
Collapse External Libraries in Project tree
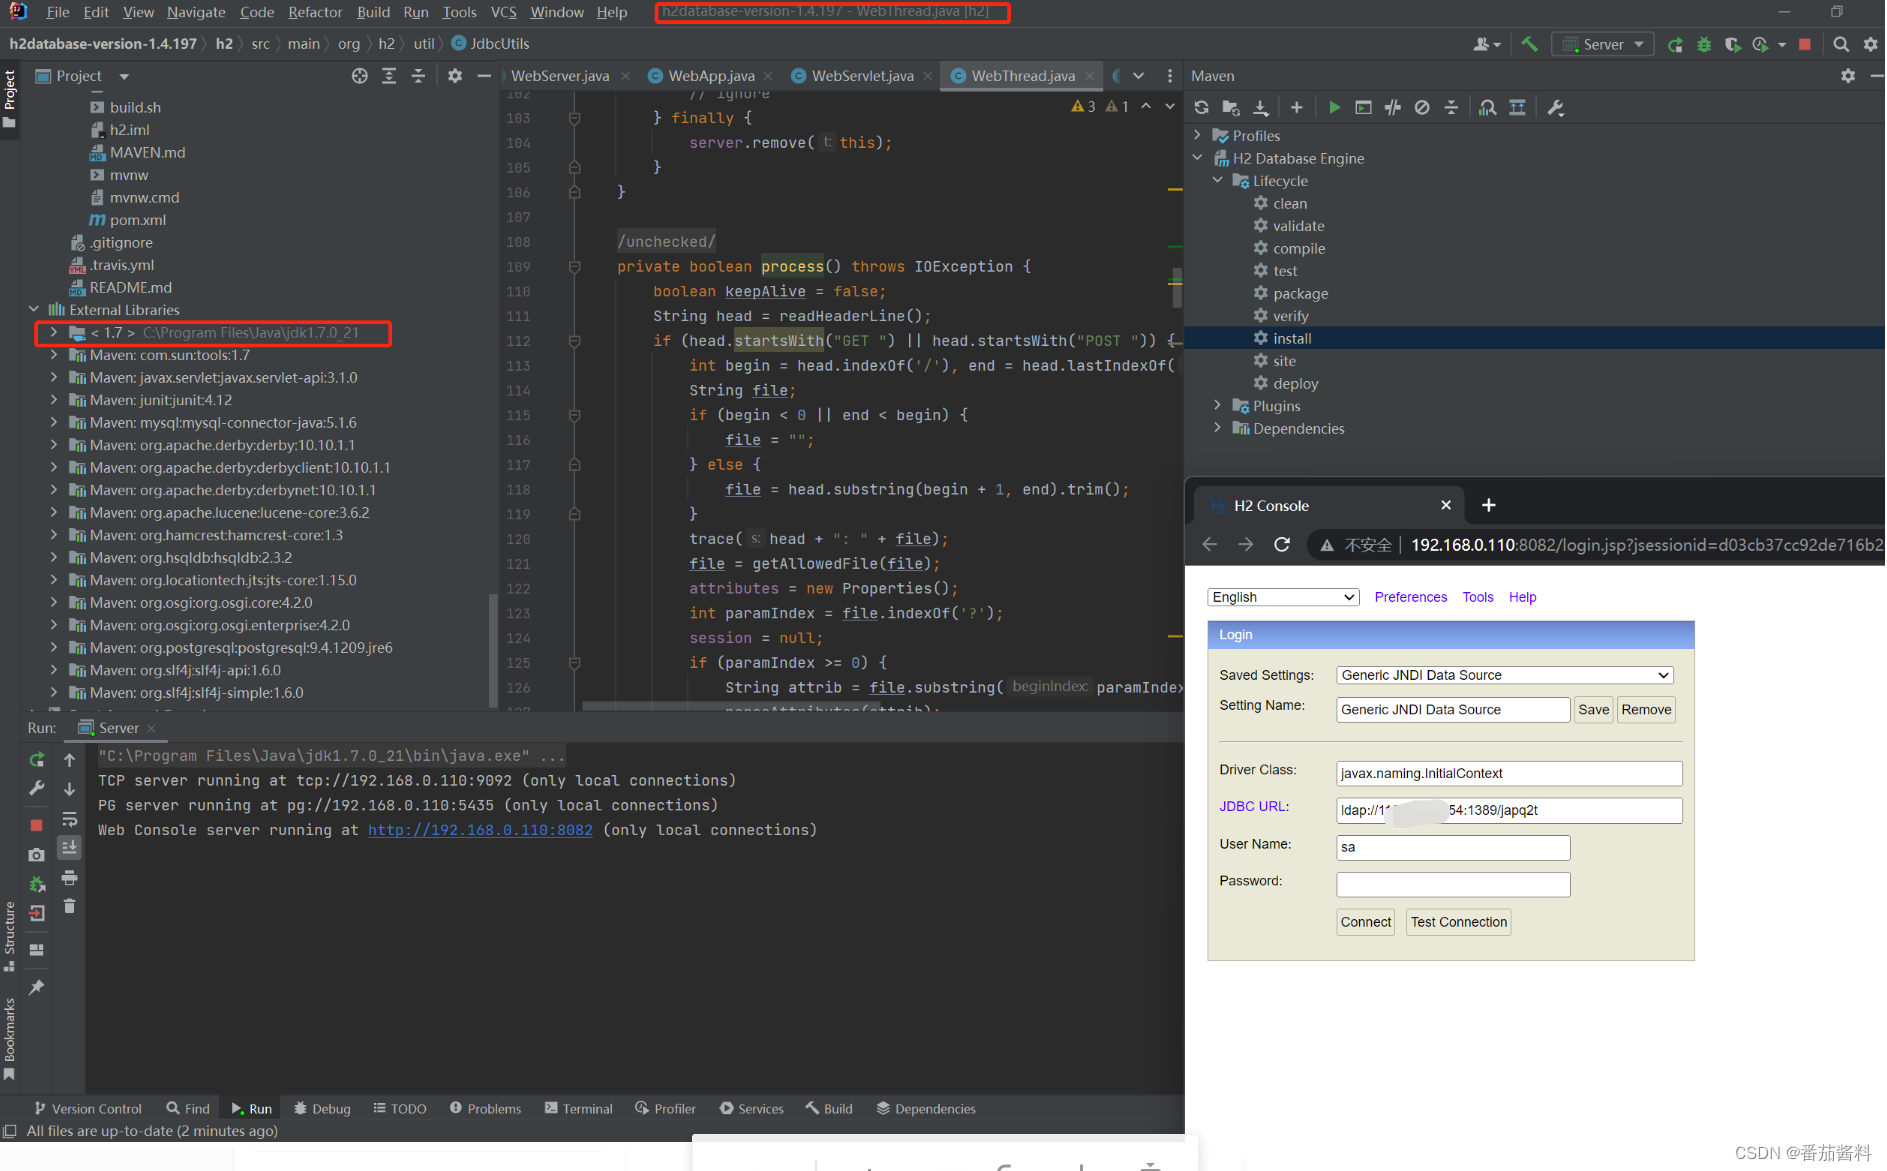[34, 309]
